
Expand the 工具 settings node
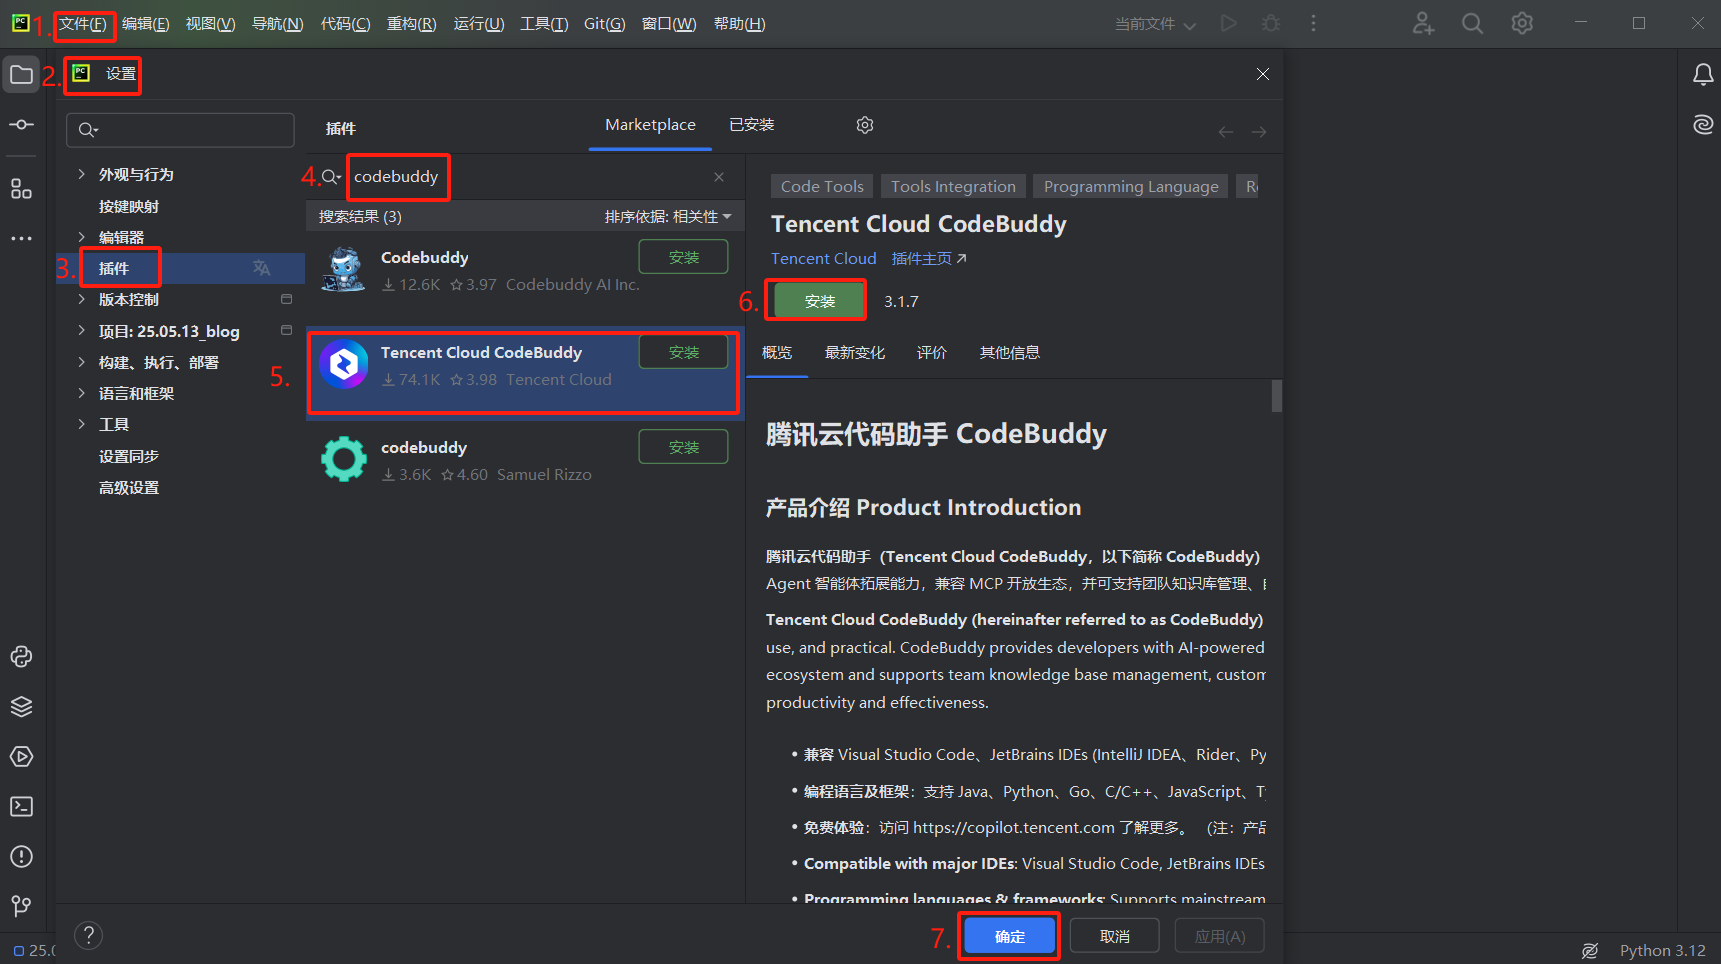click(x=81, y=424)
